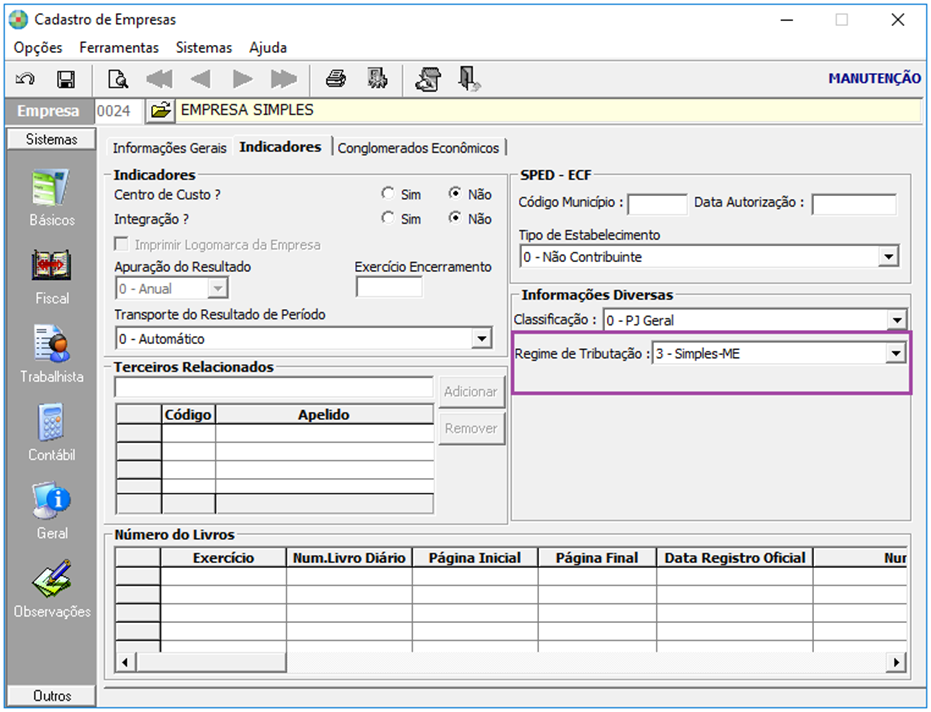
Task: Open Apuração do Resultado dropdown
Action: [218, 289]
